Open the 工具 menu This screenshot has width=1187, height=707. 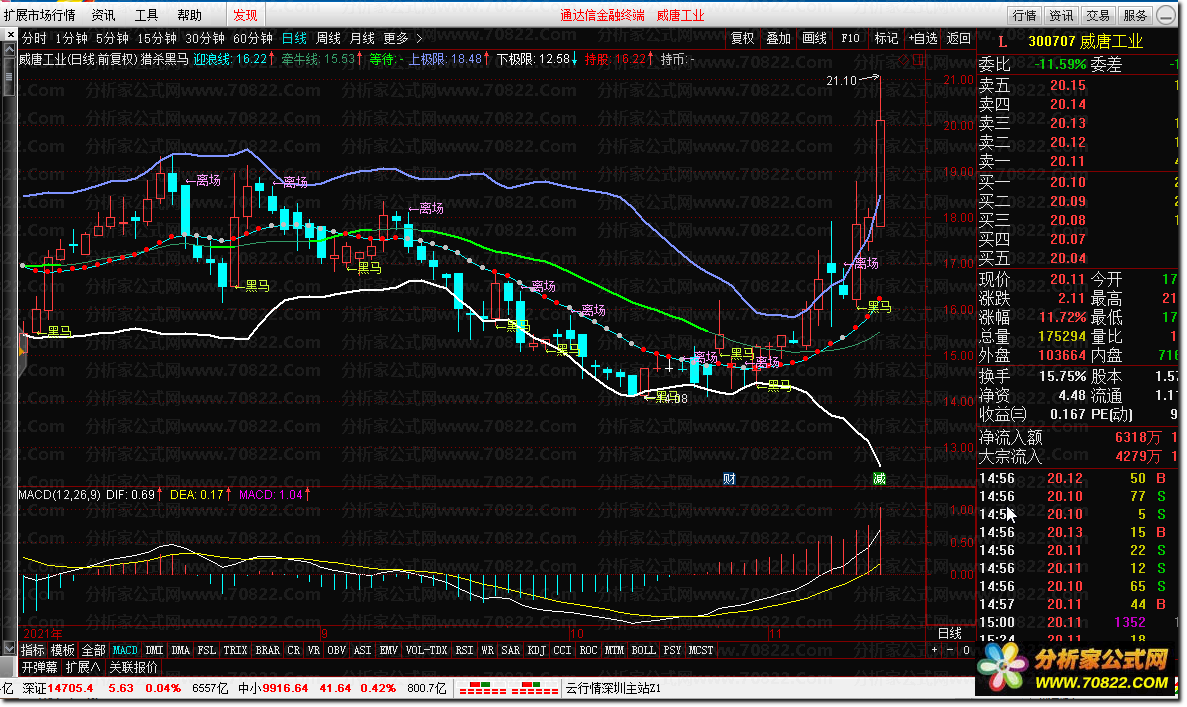[x=147, y=15]
